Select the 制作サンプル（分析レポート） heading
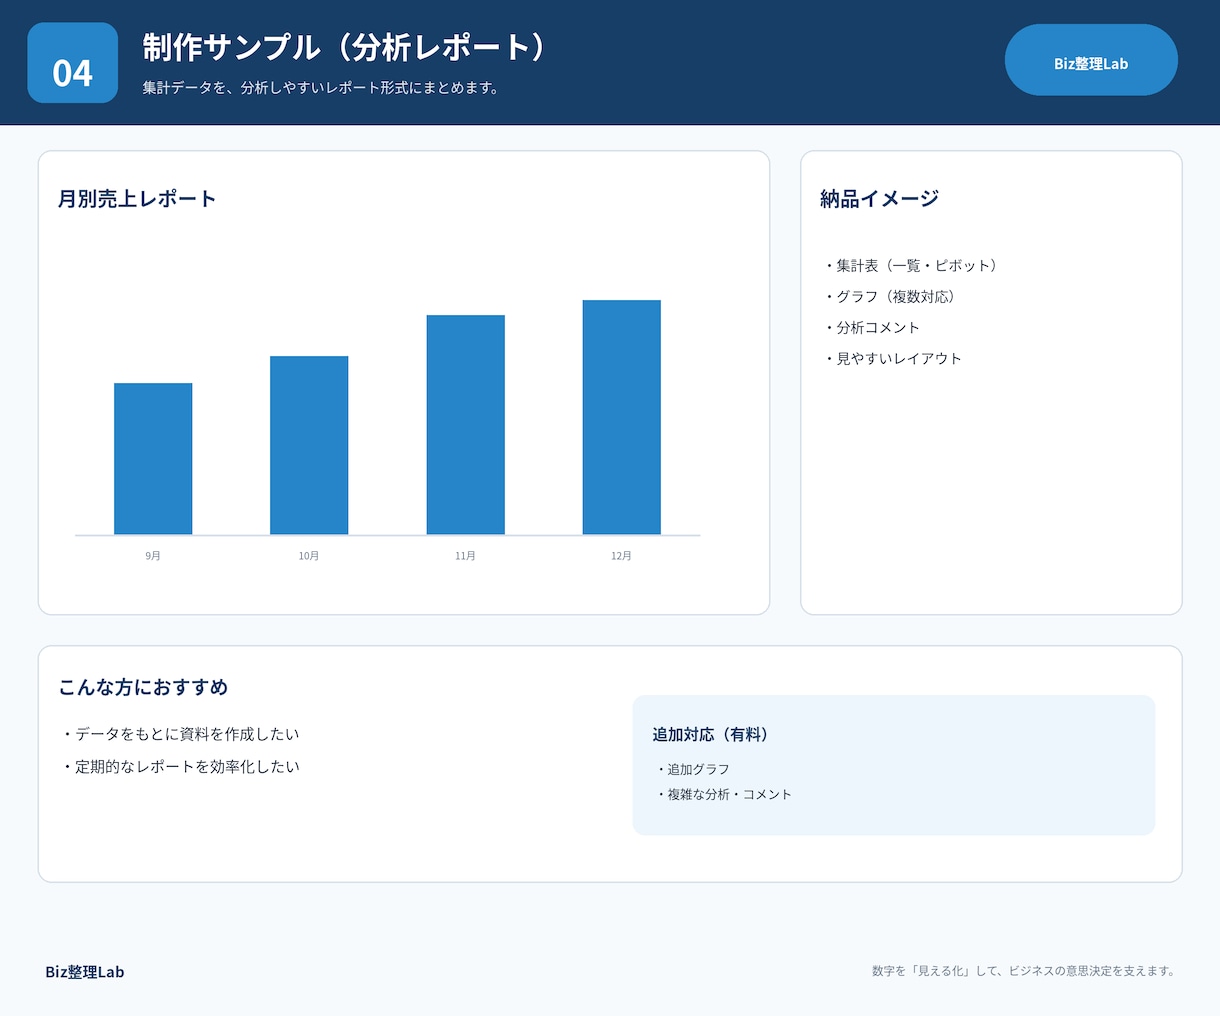The height and width of the screenshot is (1016, 1220). pos(344,48)
